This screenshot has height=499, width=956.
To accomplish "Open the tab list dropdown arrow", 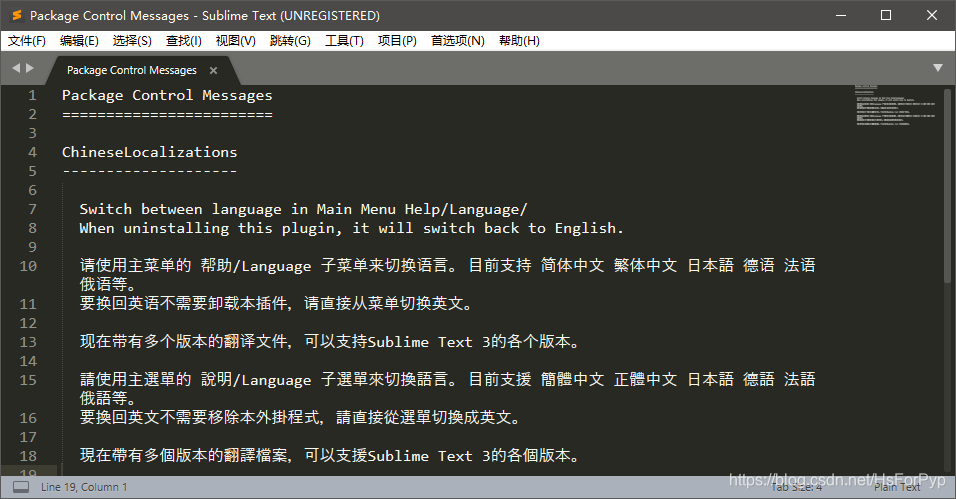I will click(938, 68).
